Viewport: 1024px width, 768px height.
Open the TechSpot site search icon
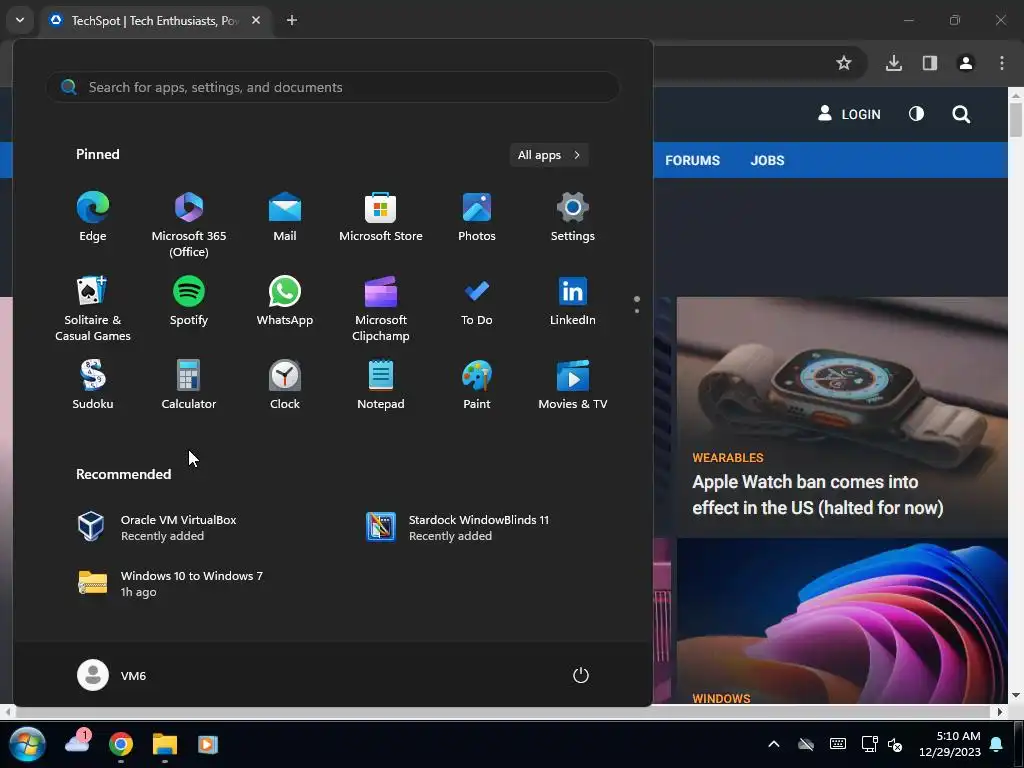[x=961, y=114]
